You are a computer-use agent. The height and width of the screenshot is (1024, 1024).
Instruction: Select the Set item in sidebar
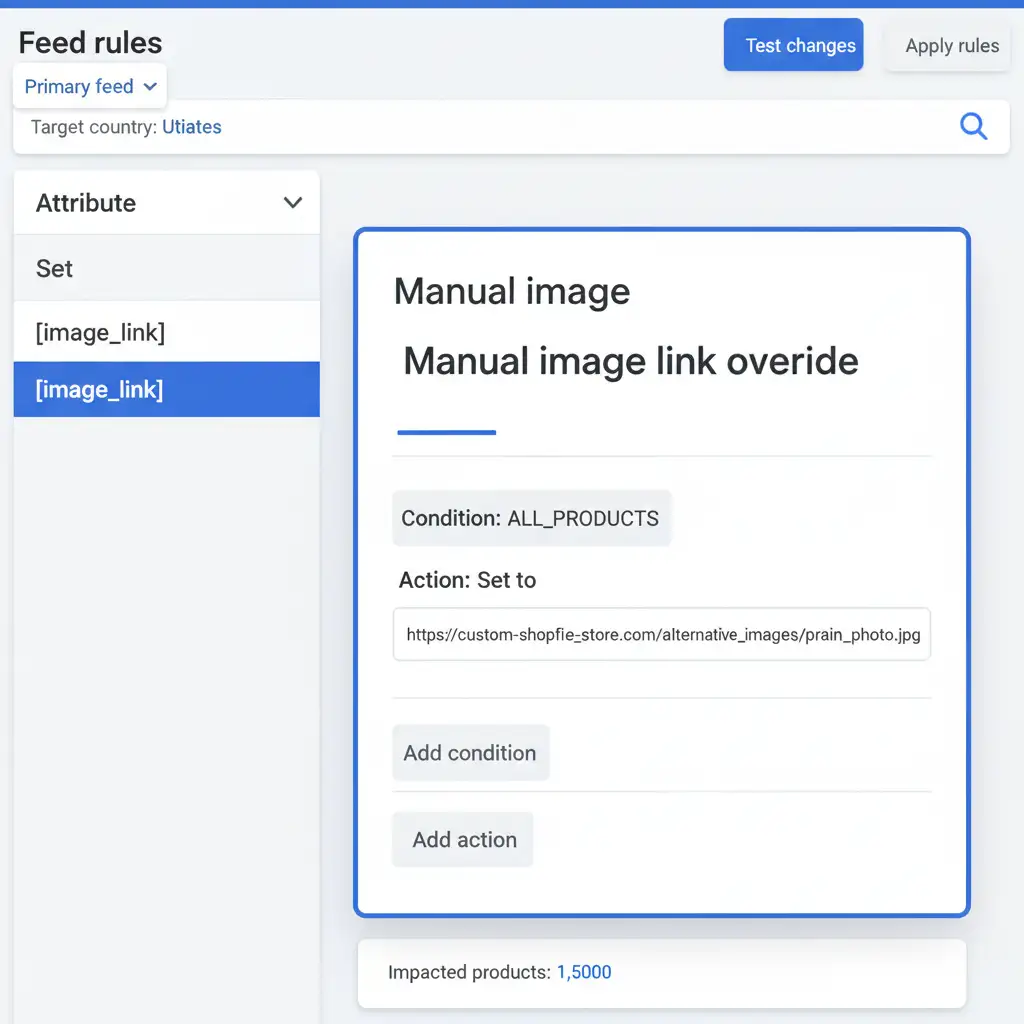pyautogui.click(x=55, y=268)
